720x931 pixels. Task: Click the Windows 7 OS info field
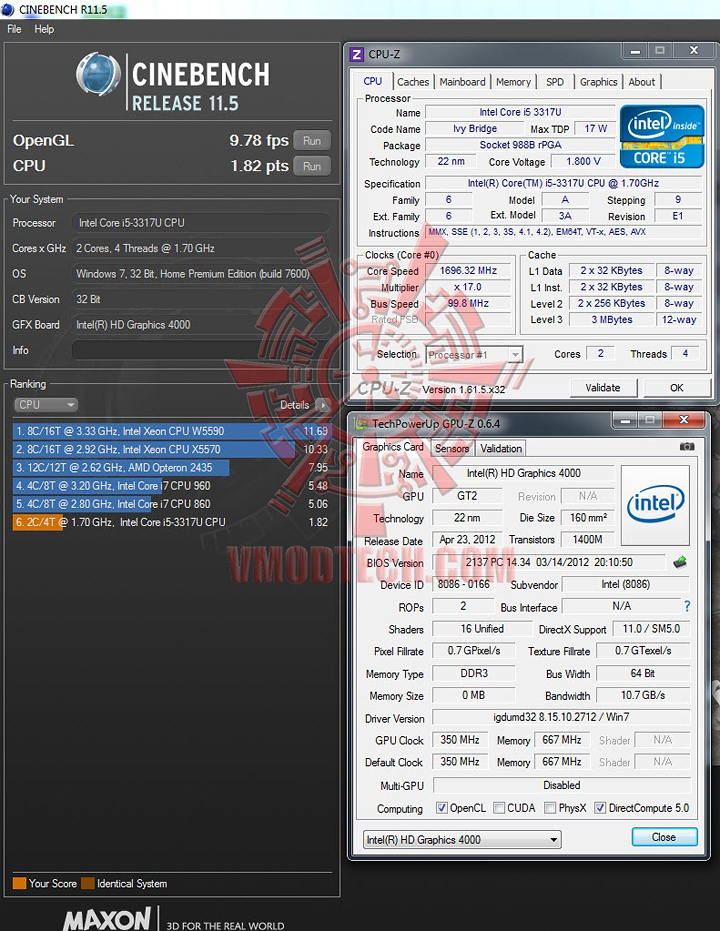pos(201,274)
